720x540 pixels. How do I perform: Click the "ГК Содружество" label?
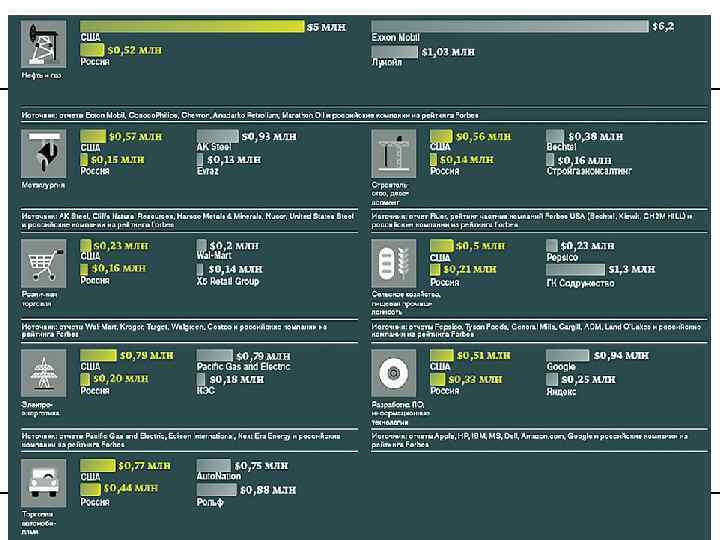pyautogui.click(x=580, y=283)
